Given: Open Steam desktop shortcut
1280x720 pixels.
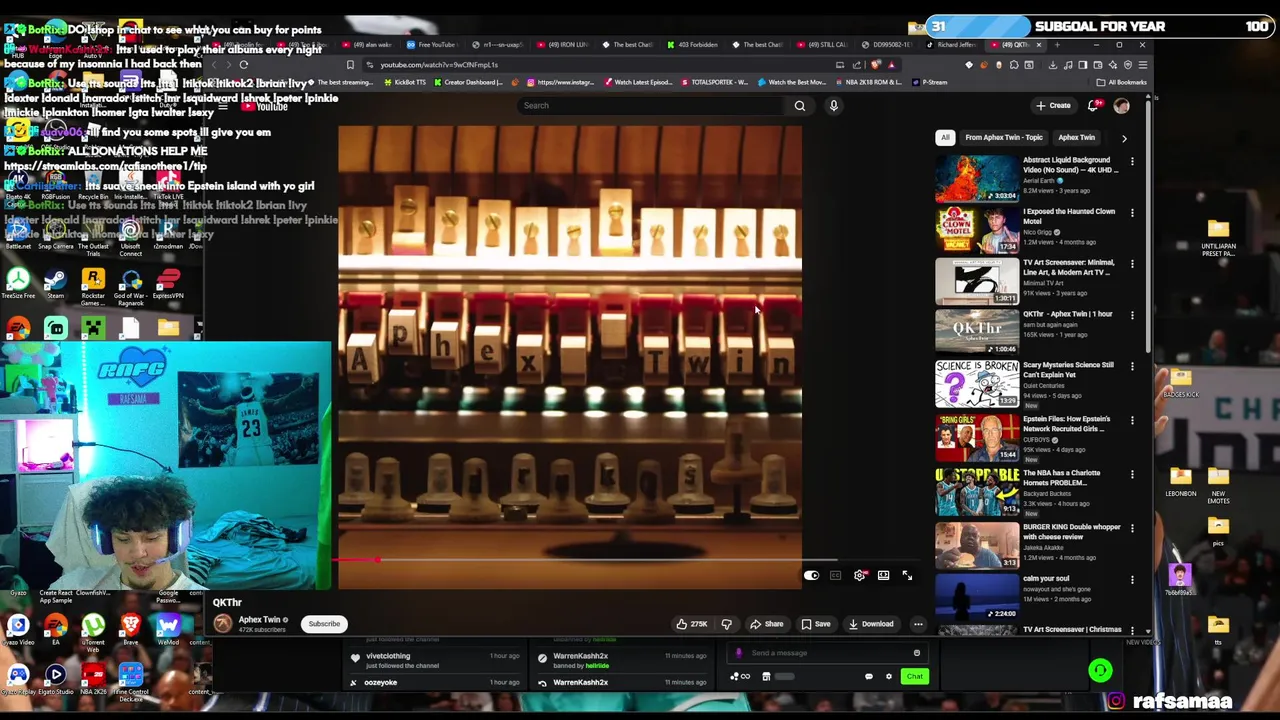Looking at the screenshot, I should [x=55, y=283].
